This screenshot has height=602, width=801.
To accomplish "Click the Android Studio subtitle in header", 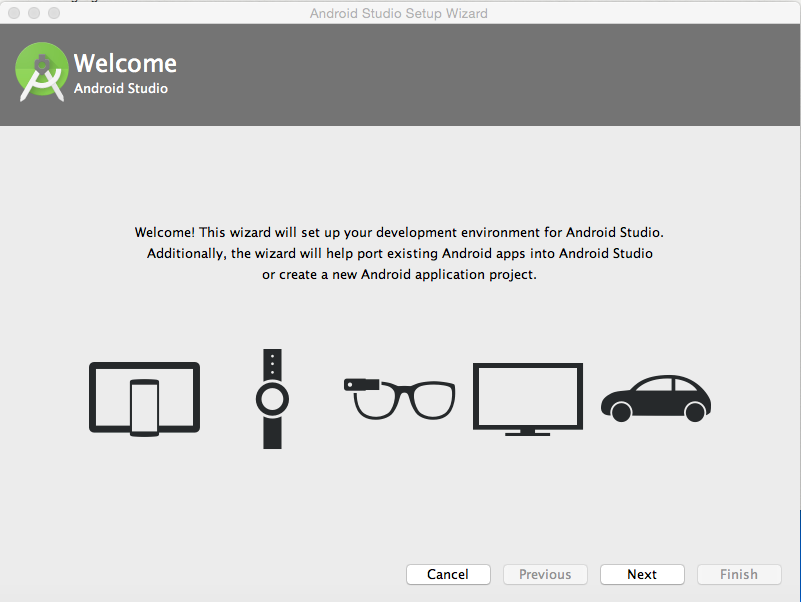I will click(121, 88).
